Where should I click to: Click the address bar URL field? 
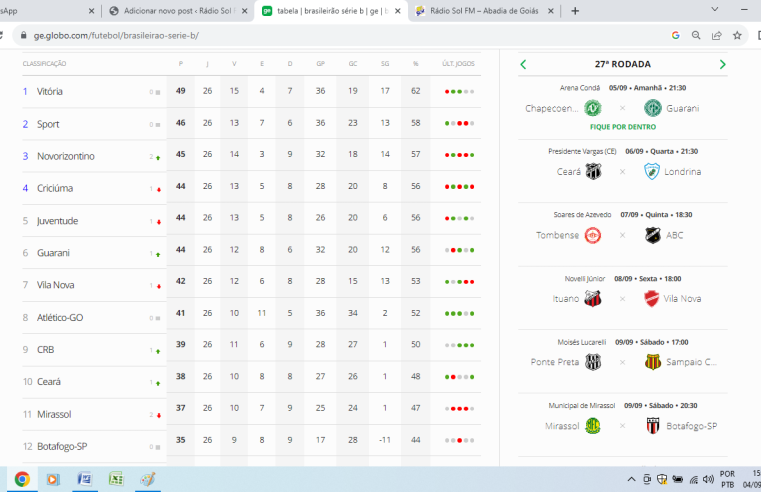(x=340, y=35)
